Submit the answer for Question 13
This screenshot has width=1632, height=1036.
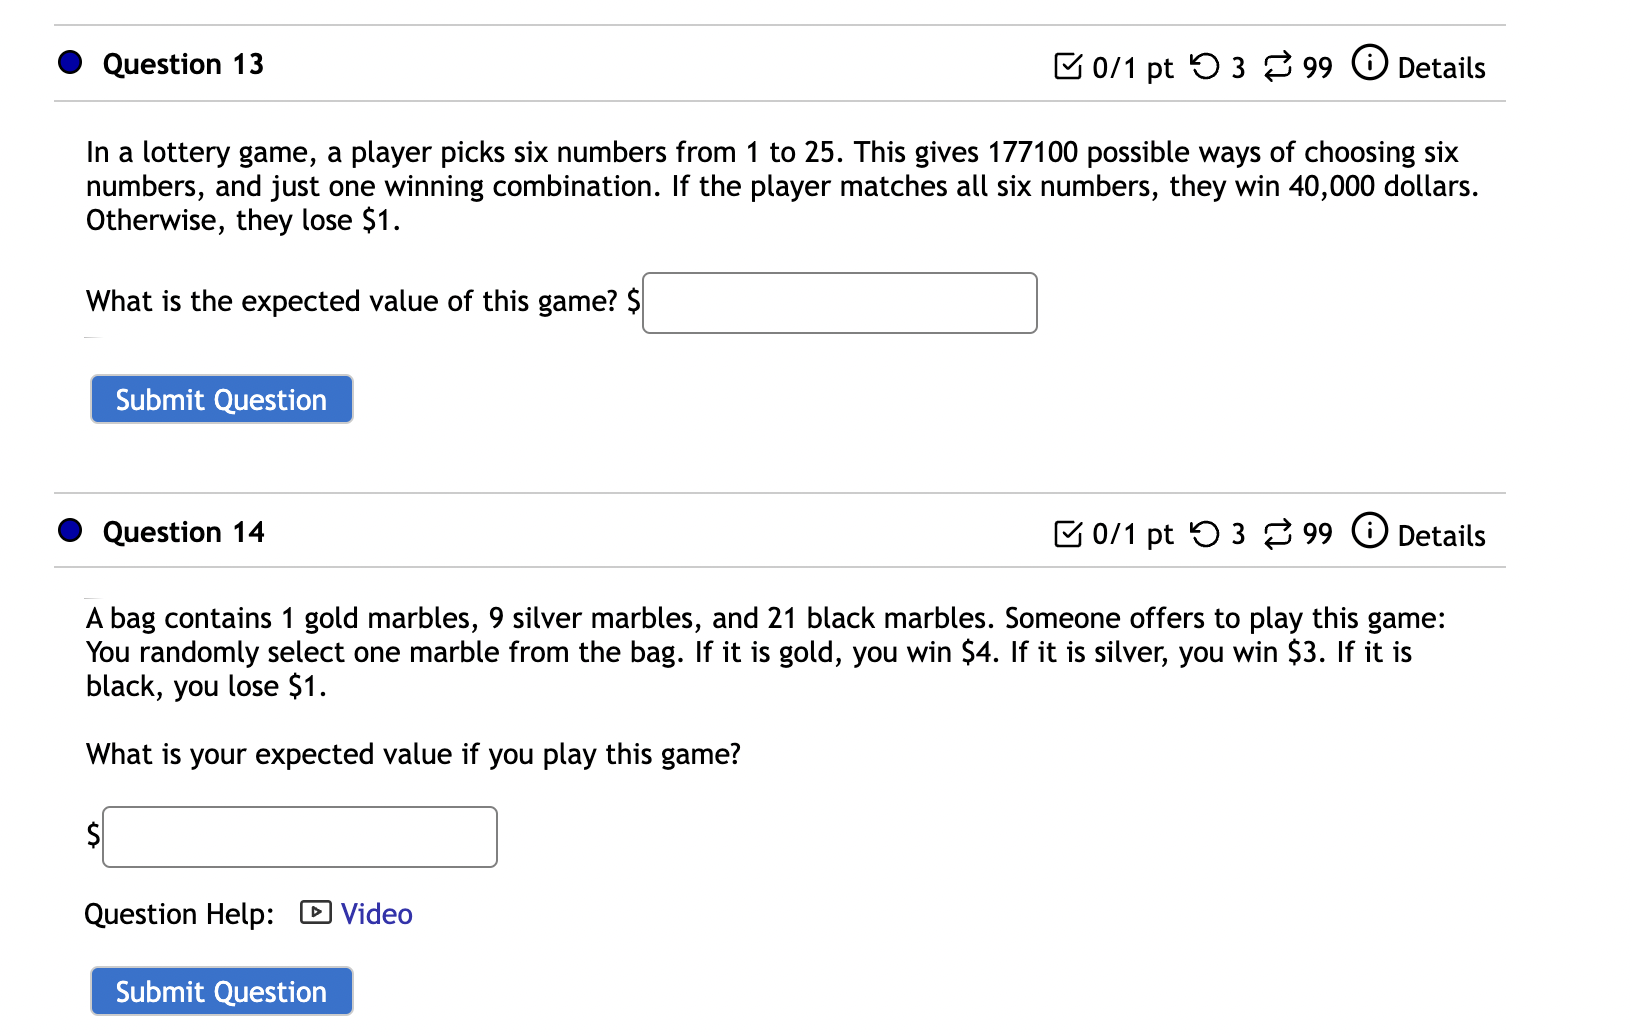(x=221, y=399)
